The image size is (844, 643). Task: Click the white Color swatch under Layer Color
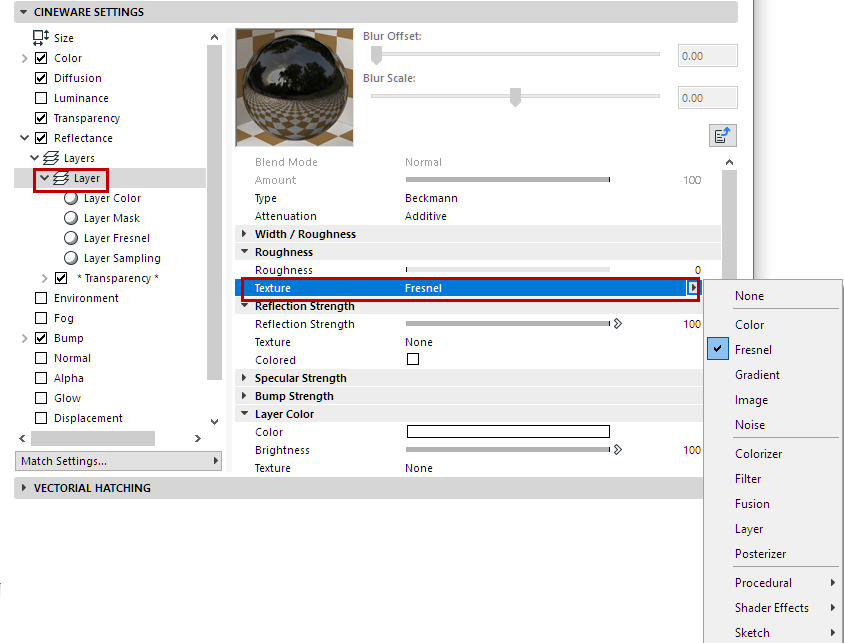[507, 431]
